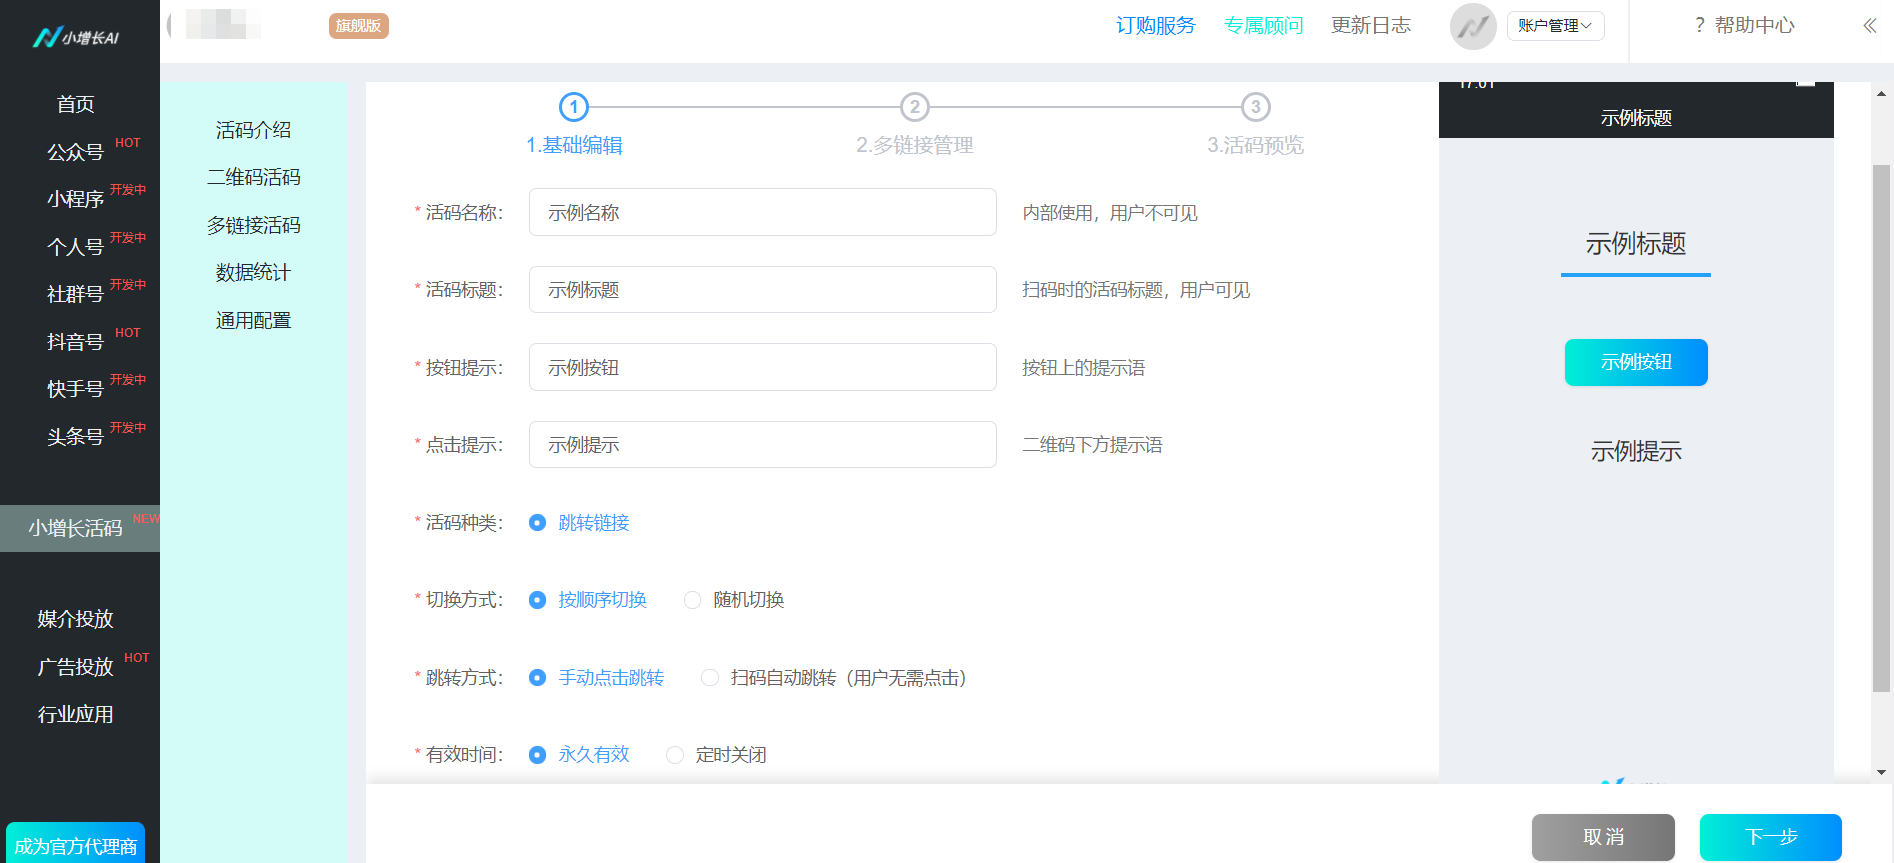Open 小程序 in the sidebar

click(x=76, y=199)
